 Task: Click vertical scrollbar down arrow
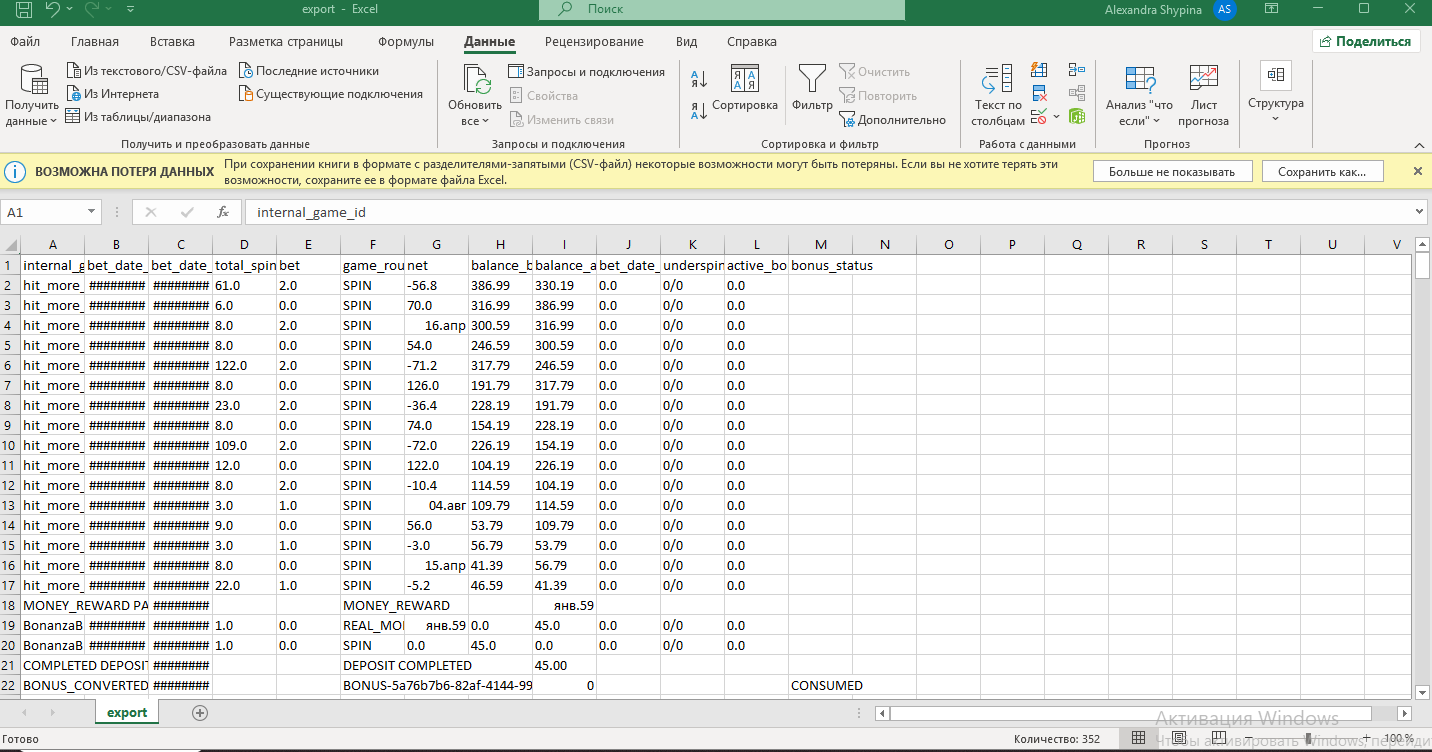click(x=1422, y=691)
